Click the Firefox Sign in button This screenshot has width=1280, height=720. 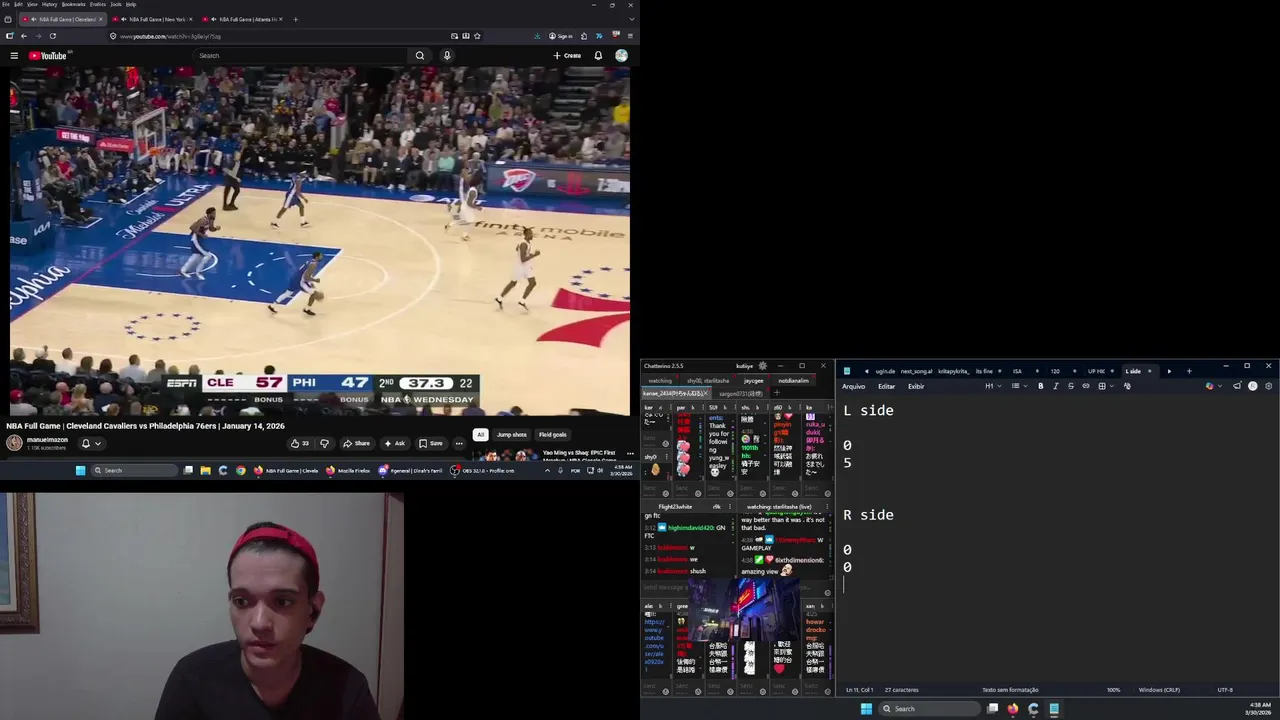click(561, 36)
